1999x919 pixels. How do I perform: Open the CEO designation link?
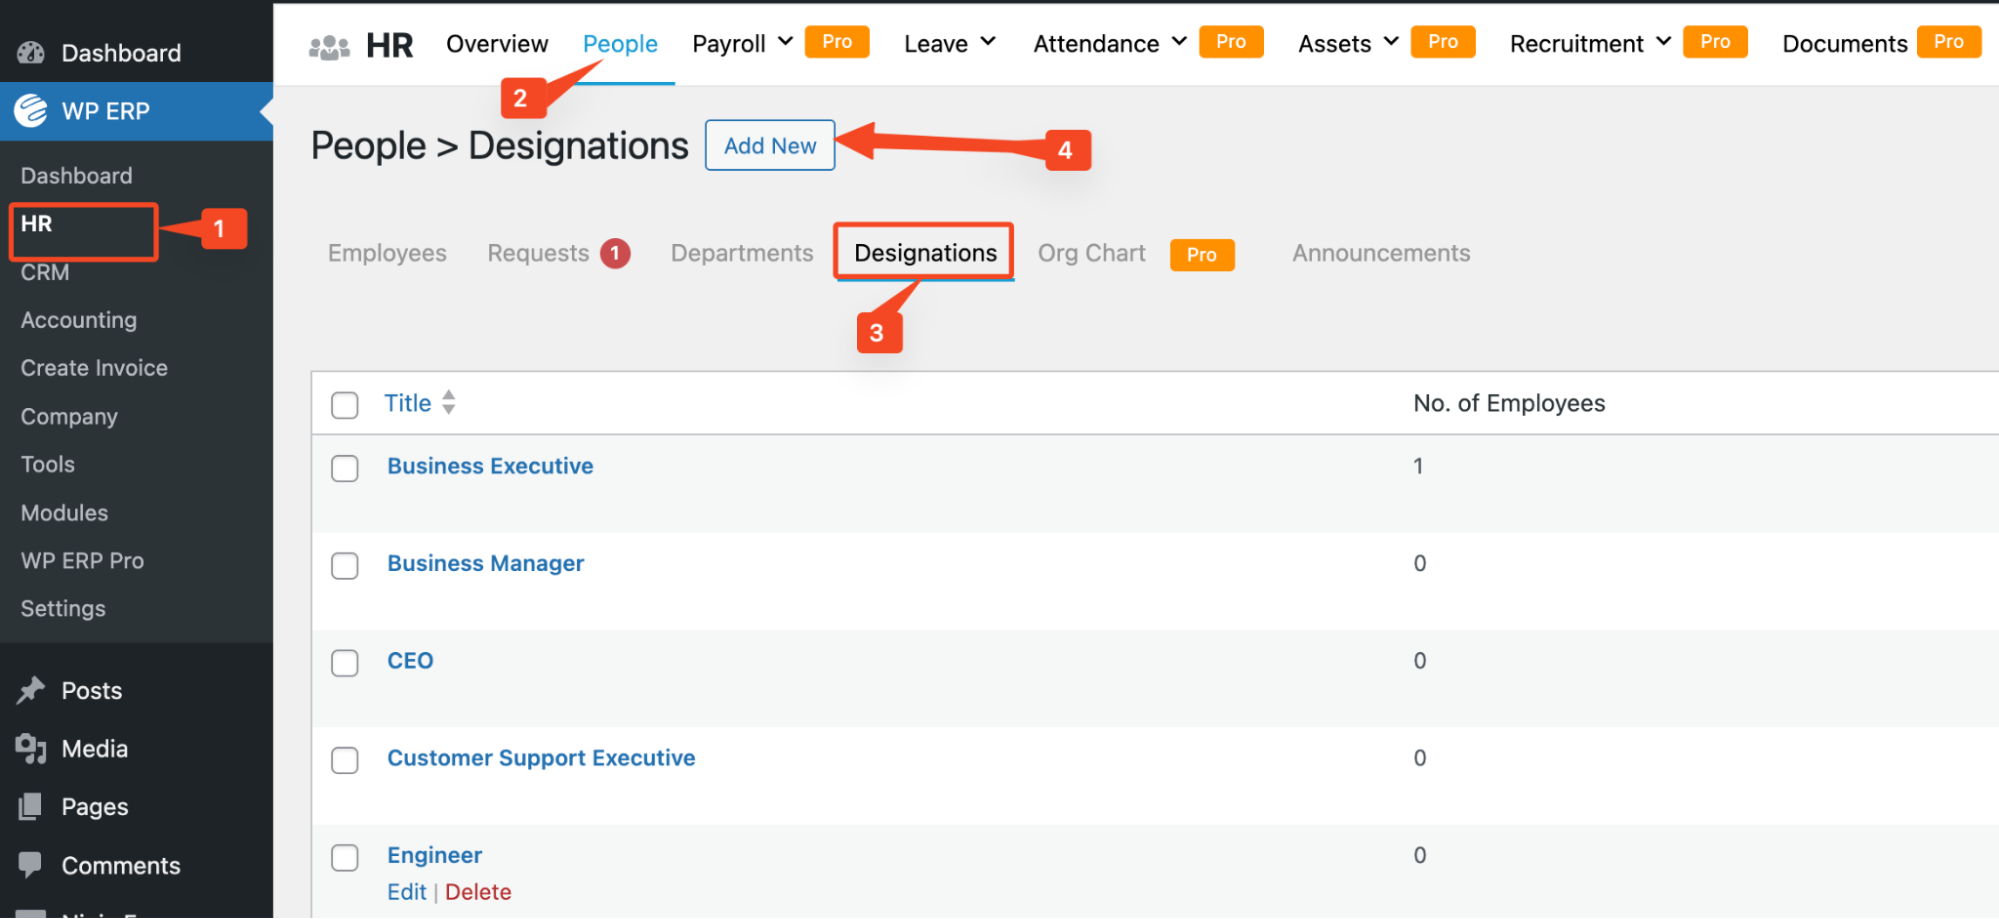pyautogui.click(x=410, y=661)
